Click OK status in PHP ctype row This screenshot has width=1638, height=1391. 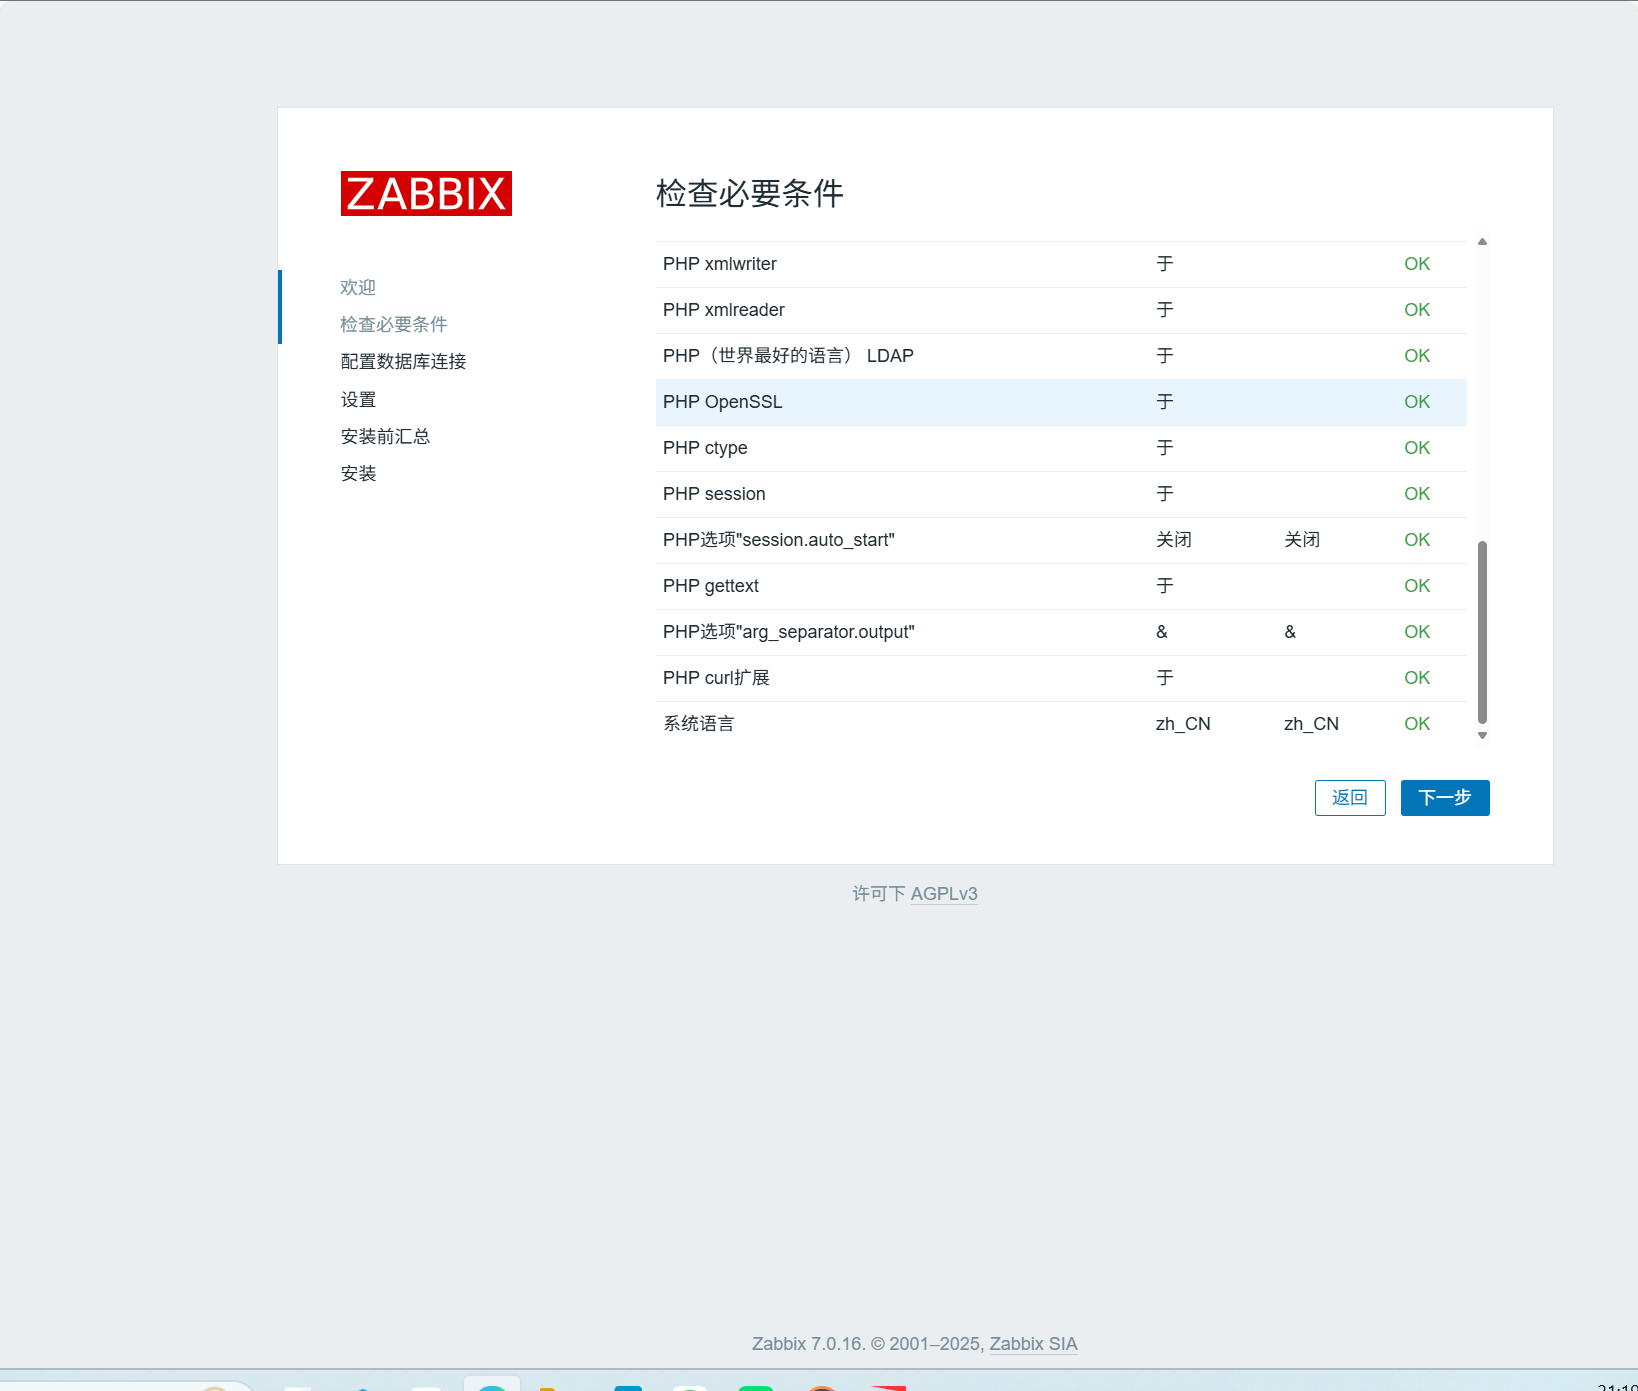(x=1417, y=448)
